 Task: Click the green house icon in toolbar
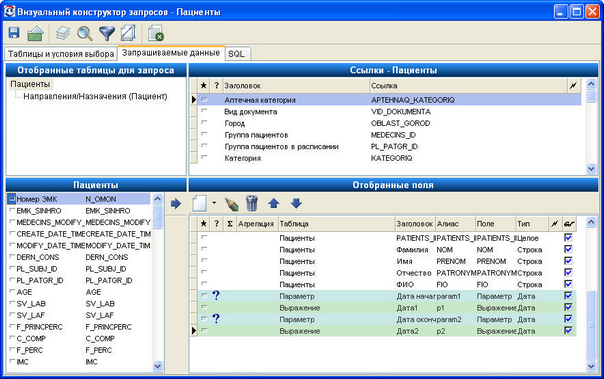click(35, 34)
